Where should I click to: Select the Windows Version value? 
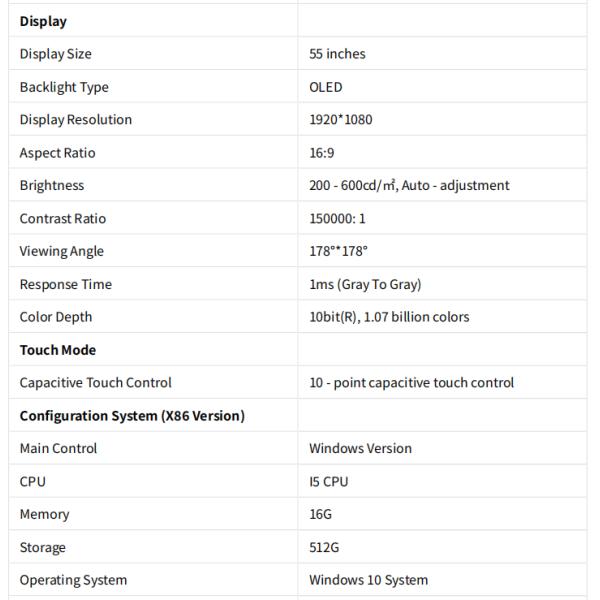(360, 448)
